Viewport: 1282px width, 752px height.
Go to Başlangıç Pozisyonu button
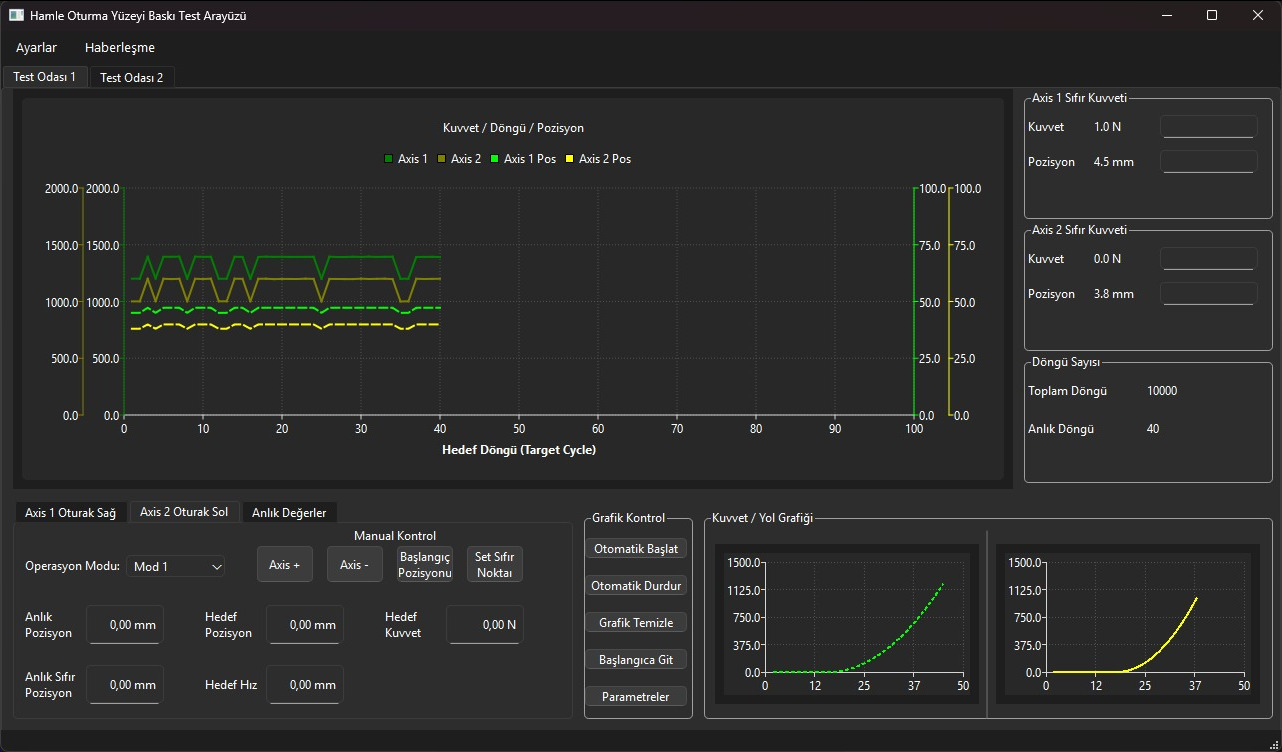click(425, 564)
